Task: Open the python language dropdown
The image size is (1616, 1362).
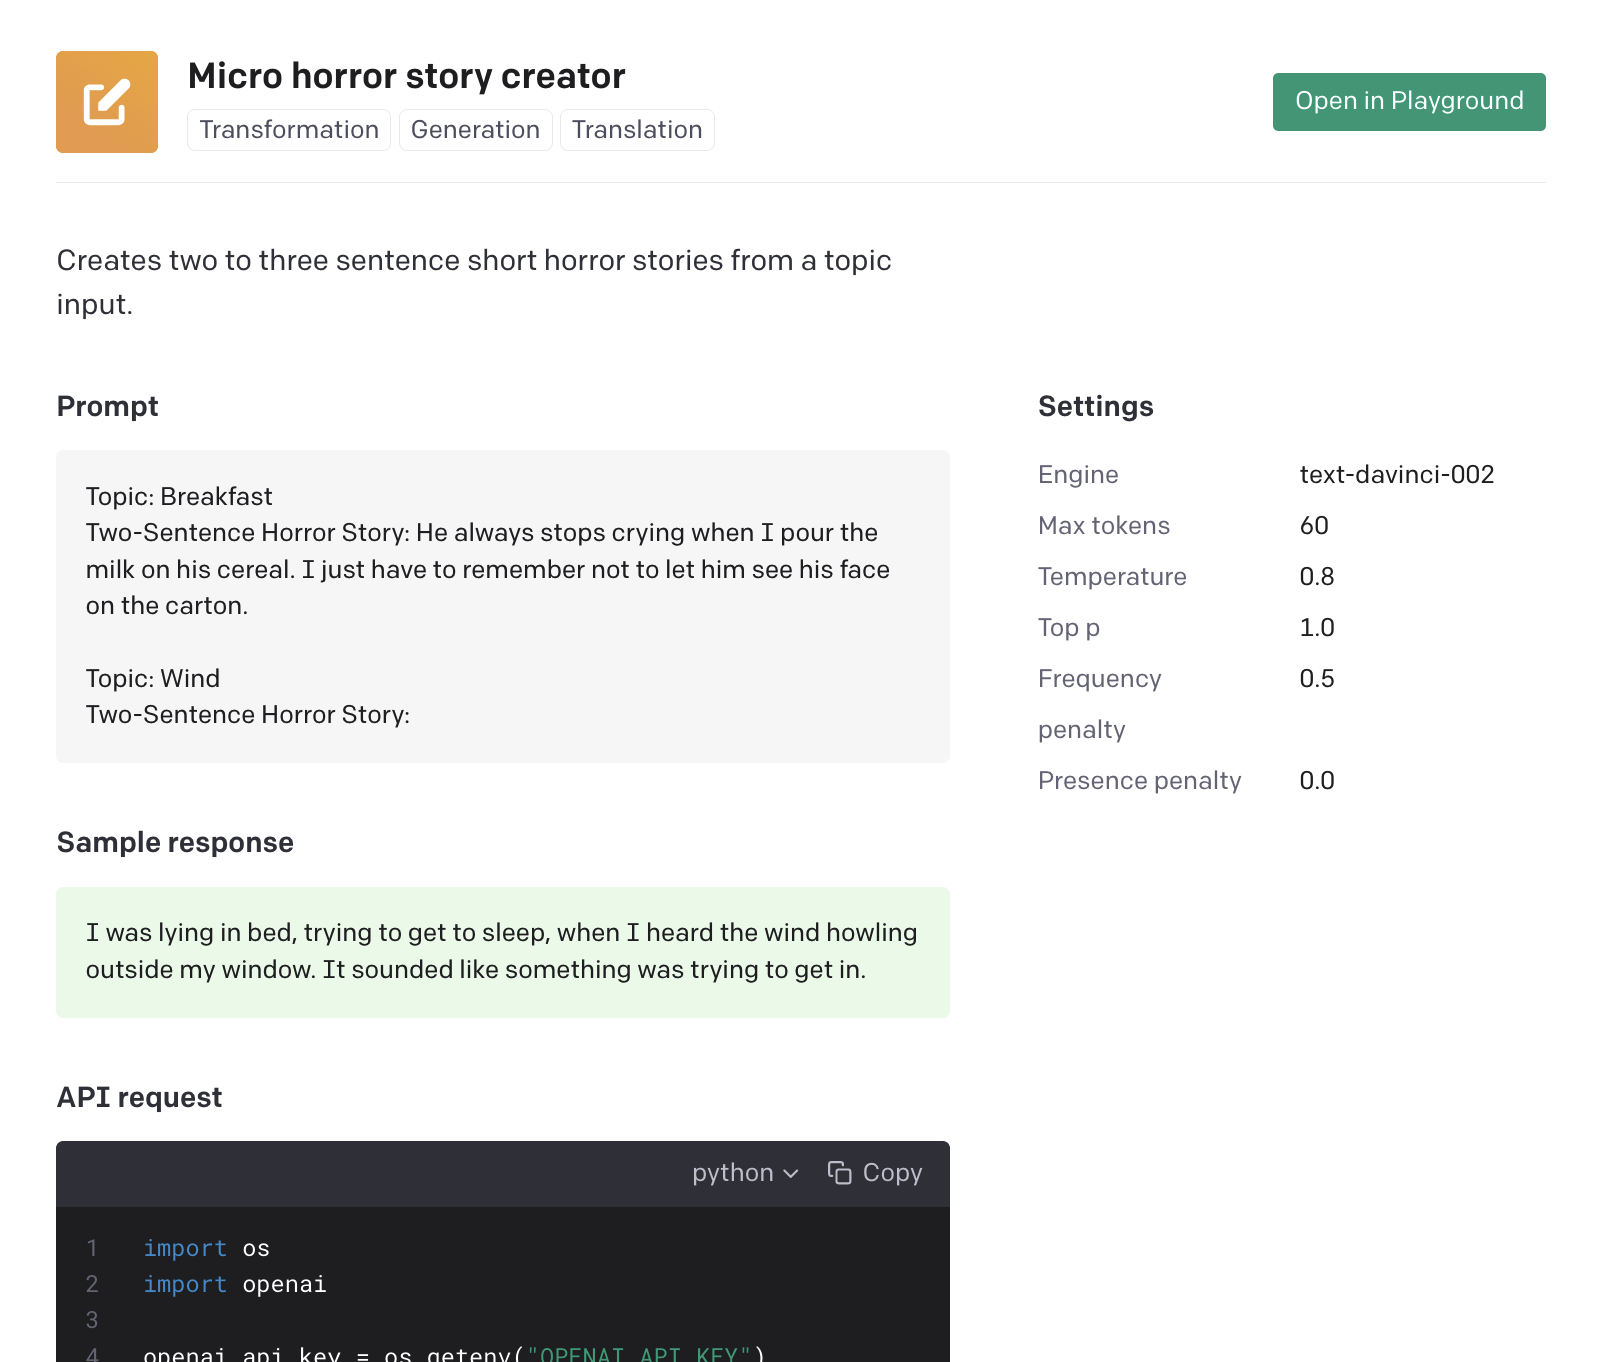Action: point(745,1172)
